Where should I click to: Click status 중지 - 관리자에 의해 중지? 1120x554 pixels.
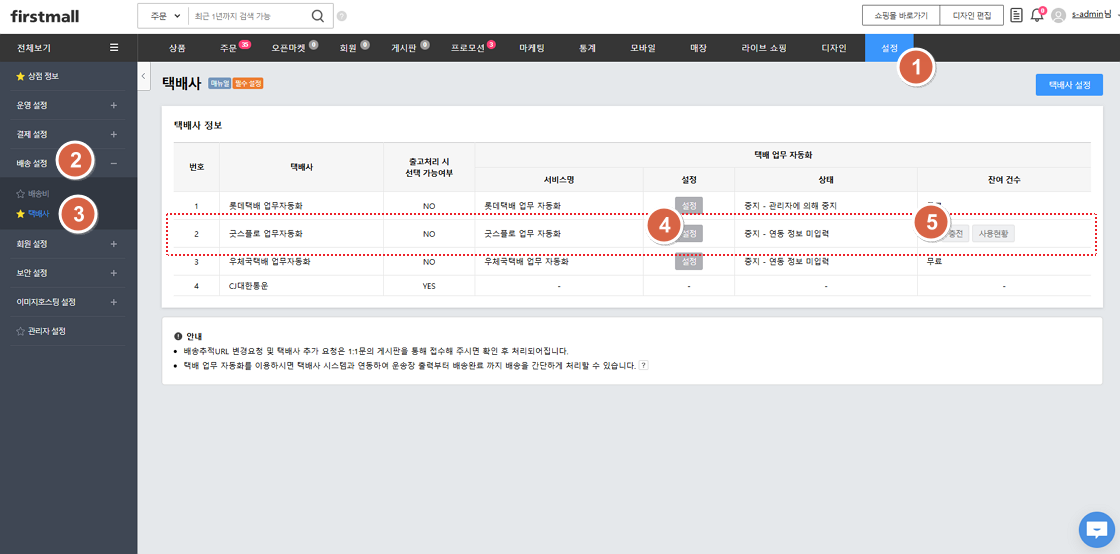point(789,206)
